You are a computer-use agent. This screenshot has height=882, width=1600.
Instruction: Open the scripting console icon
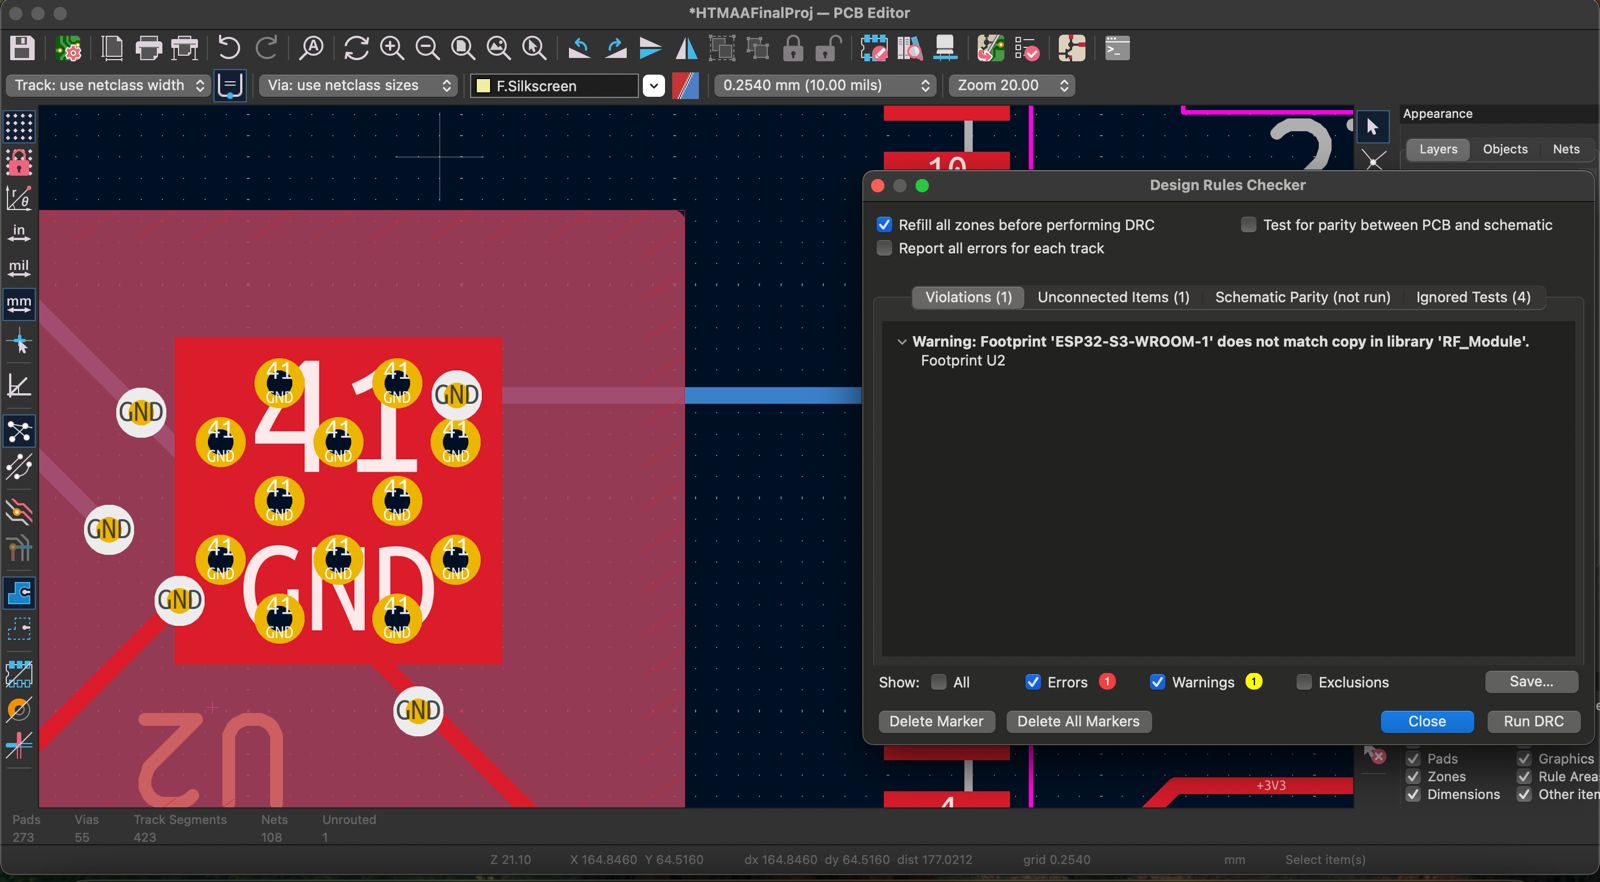[1117, 48]
